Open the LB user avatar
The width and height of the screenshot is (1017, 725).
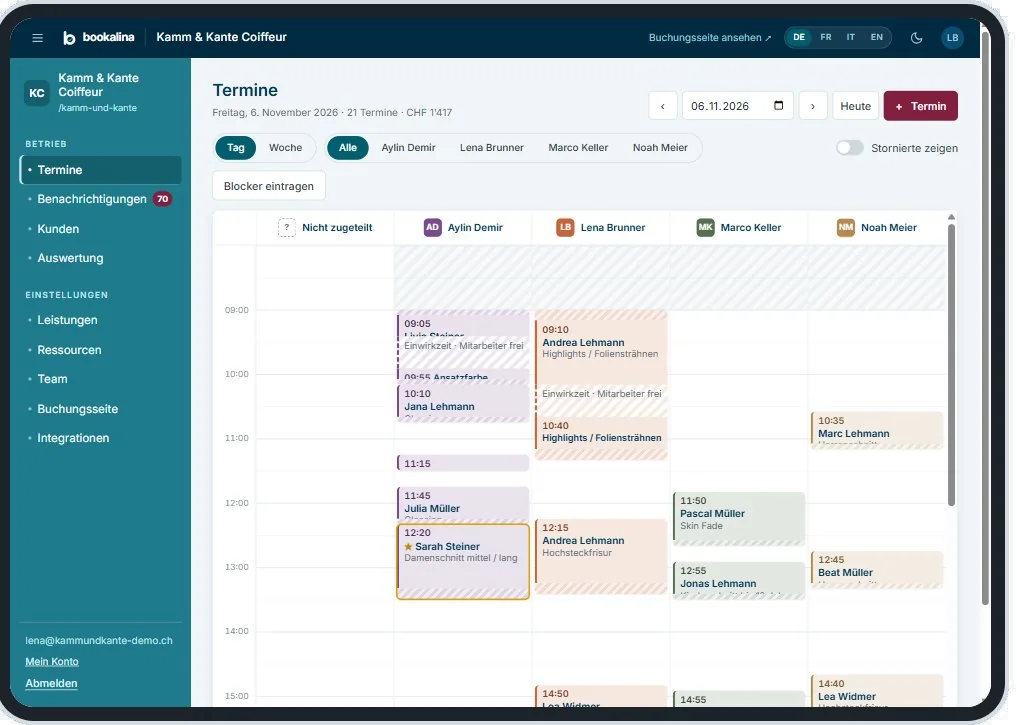click(952, 38)
